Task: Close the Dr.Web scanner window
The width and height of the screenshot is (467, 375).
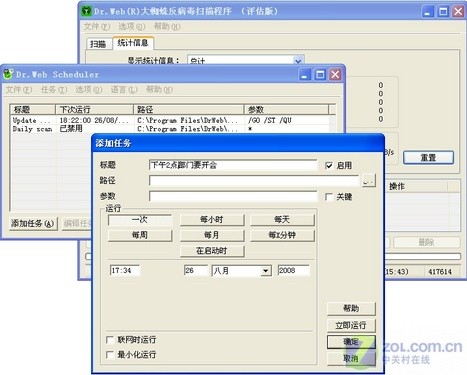Action: point(458,11)
